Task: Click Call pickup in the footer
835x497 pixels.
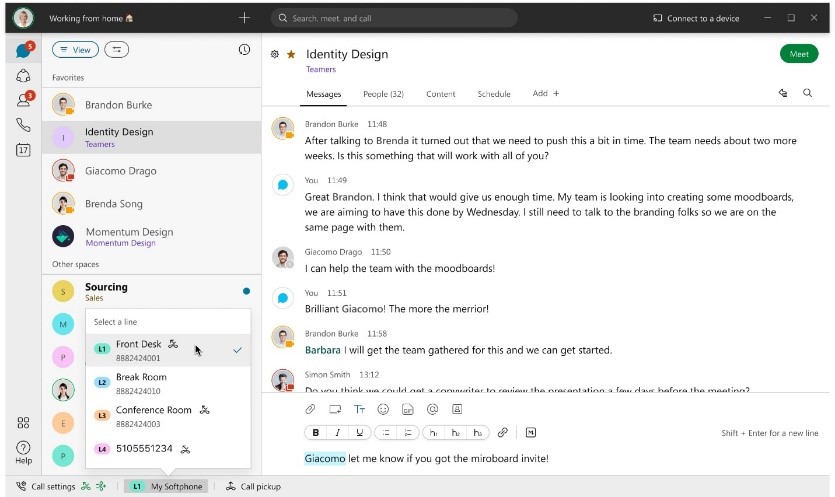Action: [254, 487]
